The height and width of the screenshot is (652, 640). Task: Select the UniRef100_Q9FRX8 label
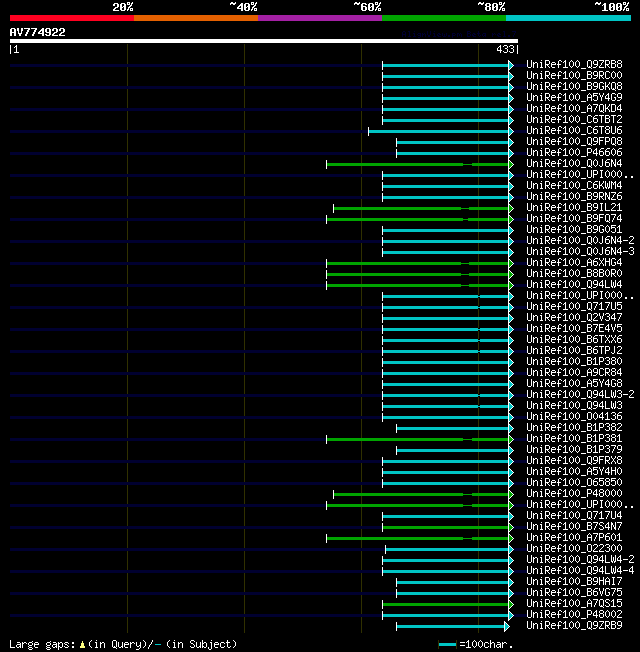pos(574,461)
